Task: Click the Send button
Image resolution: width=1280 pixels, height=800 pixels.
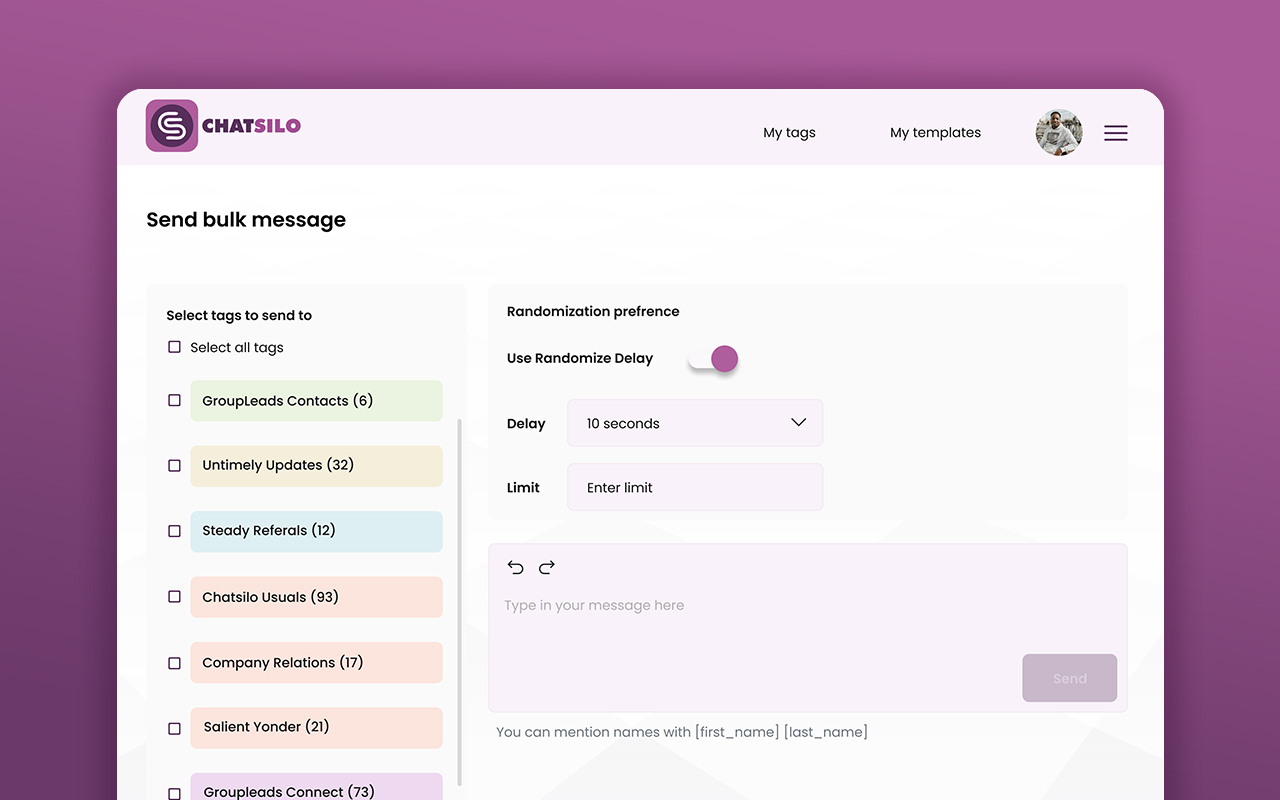Action: coord(1069,678)
